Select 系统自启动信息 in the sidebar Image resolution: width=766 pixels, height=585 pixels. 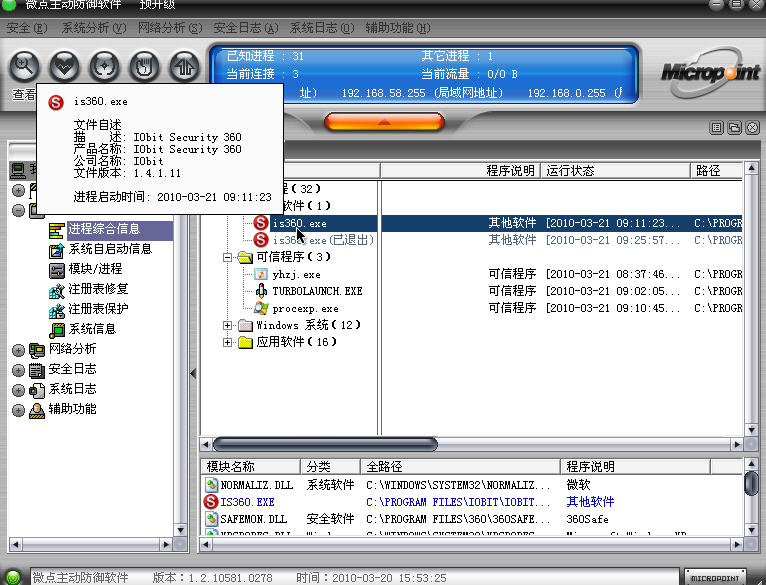point(110,249)
